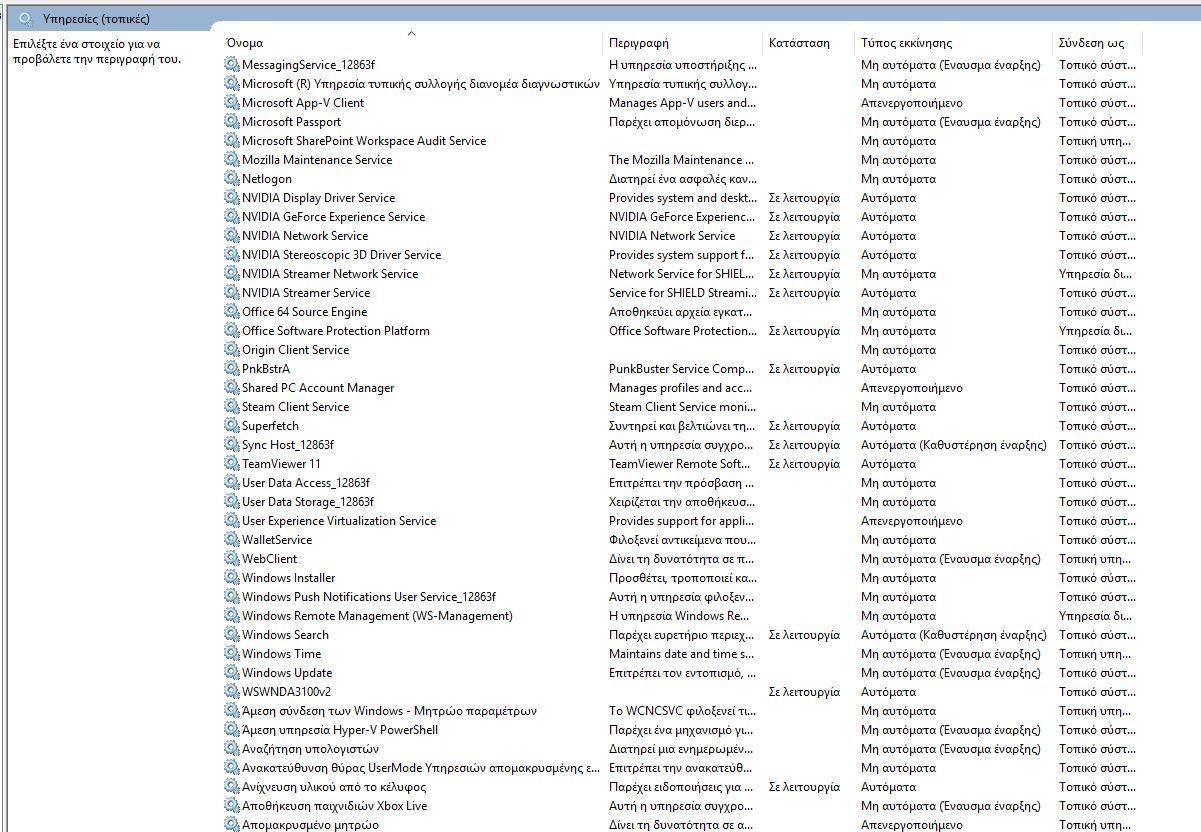Select the User Data Storage_12863f service
The image size is (1201, 832).
point(682,502)
